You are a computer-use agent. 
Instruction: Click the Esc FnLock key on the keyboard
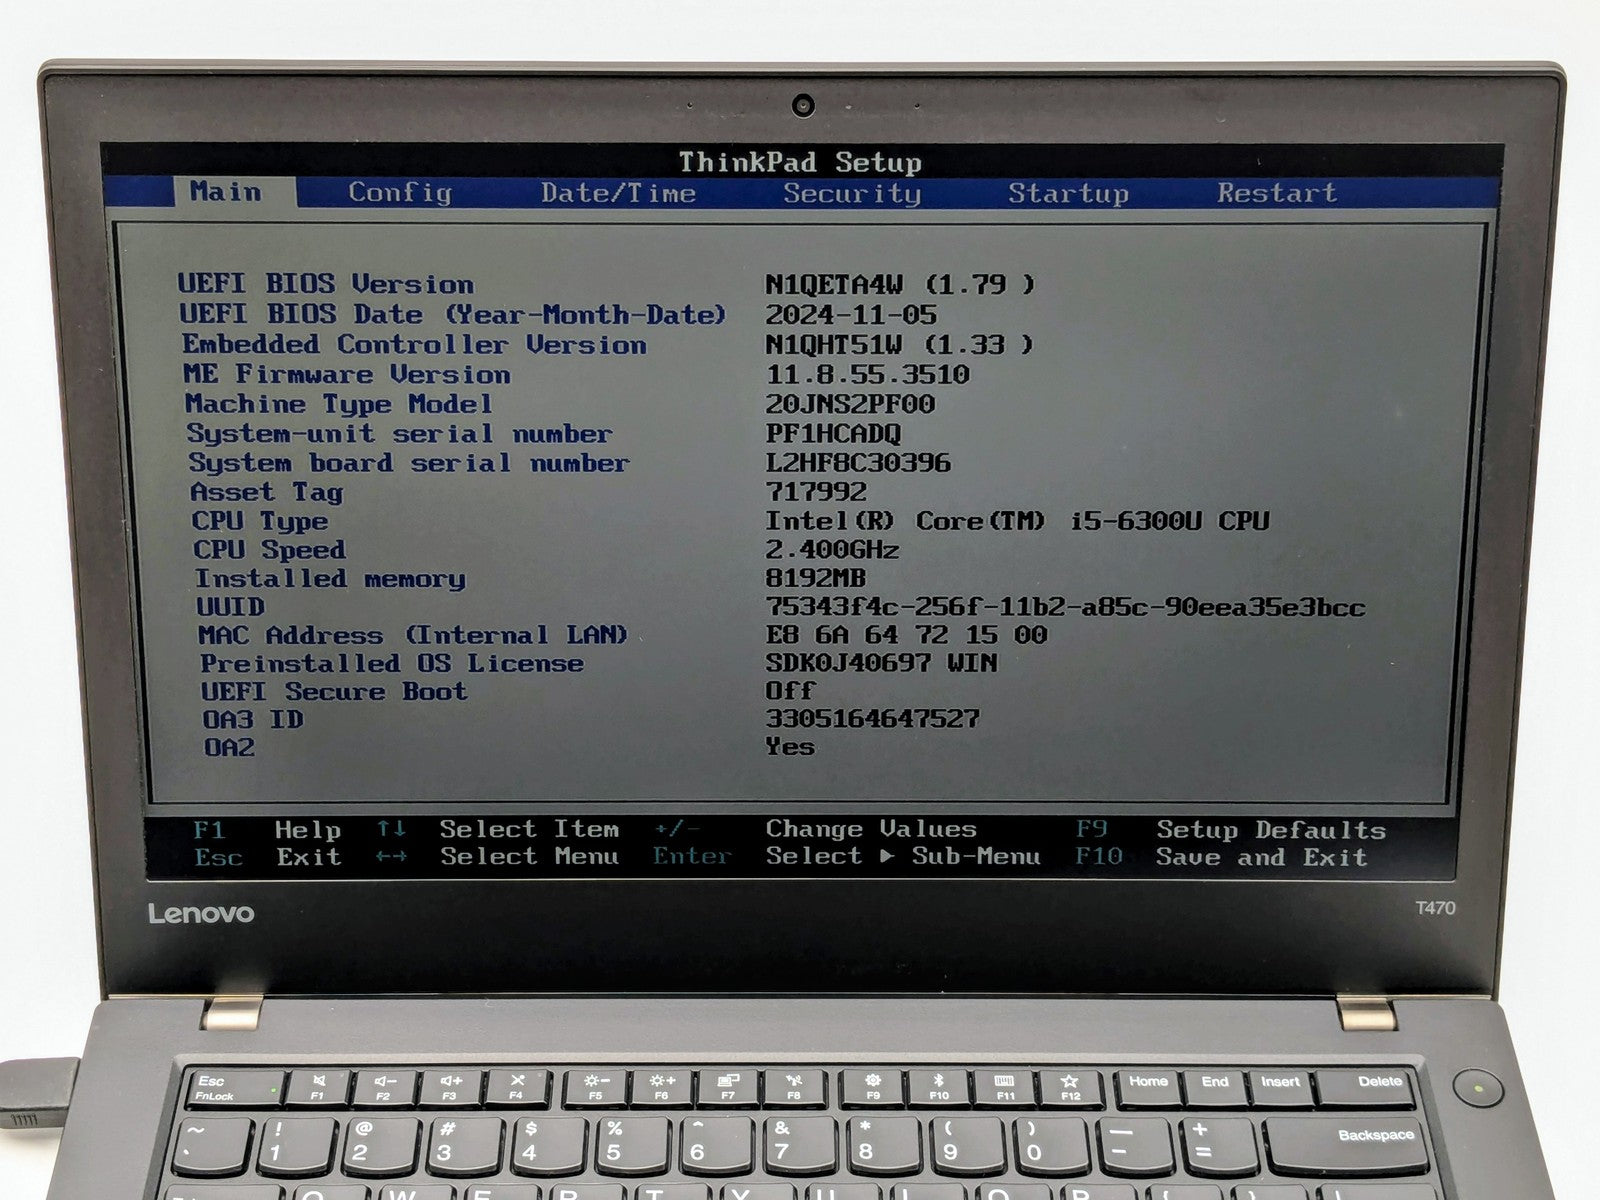click(232, 1089)
